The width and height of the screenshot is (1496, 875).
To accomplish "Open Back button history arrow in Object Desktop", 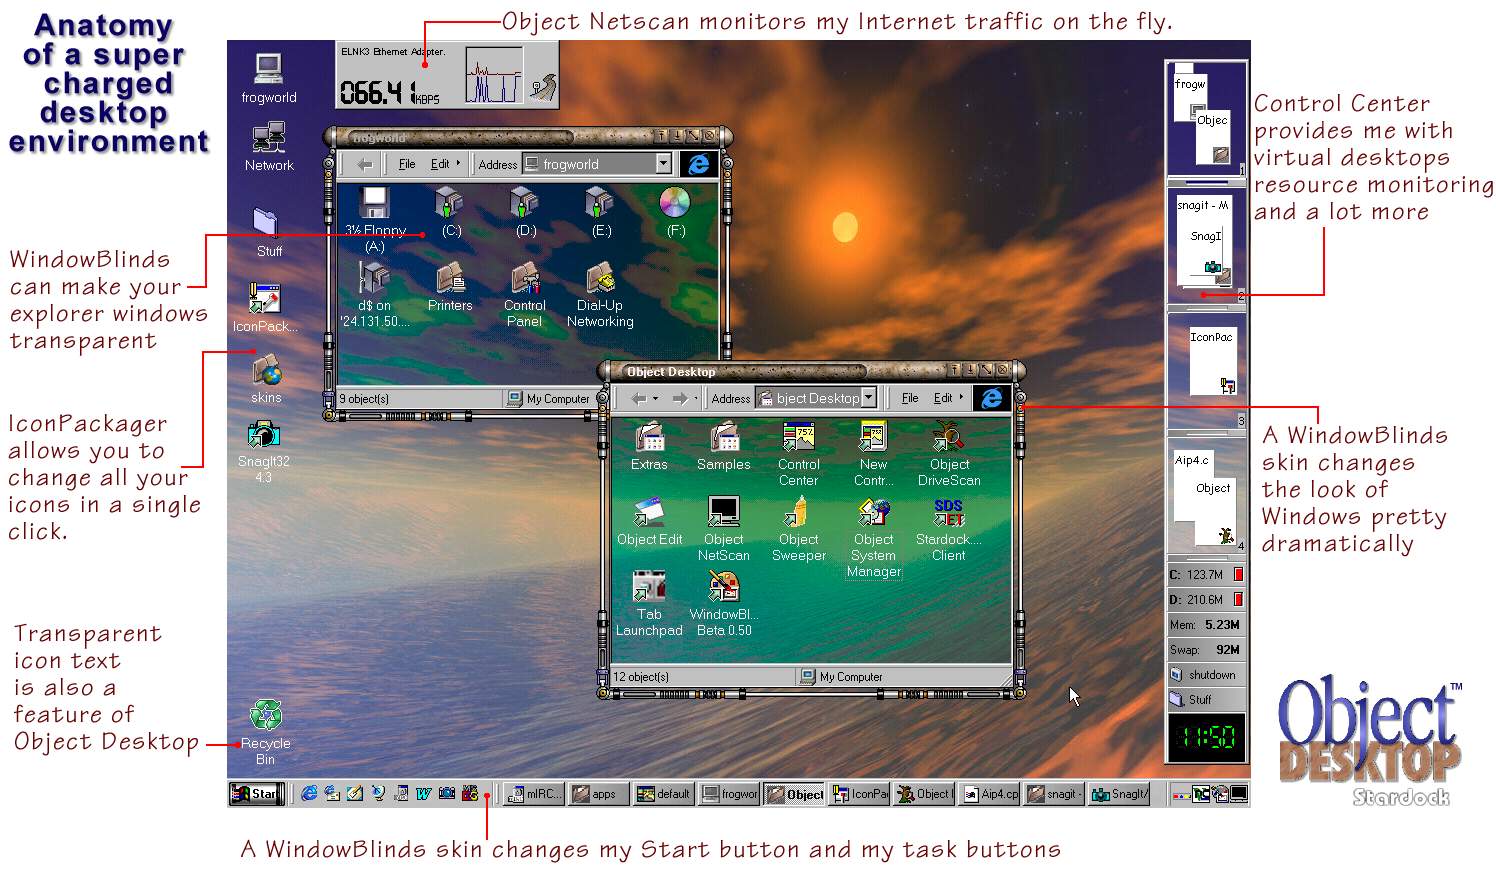I will coord(656,398).
